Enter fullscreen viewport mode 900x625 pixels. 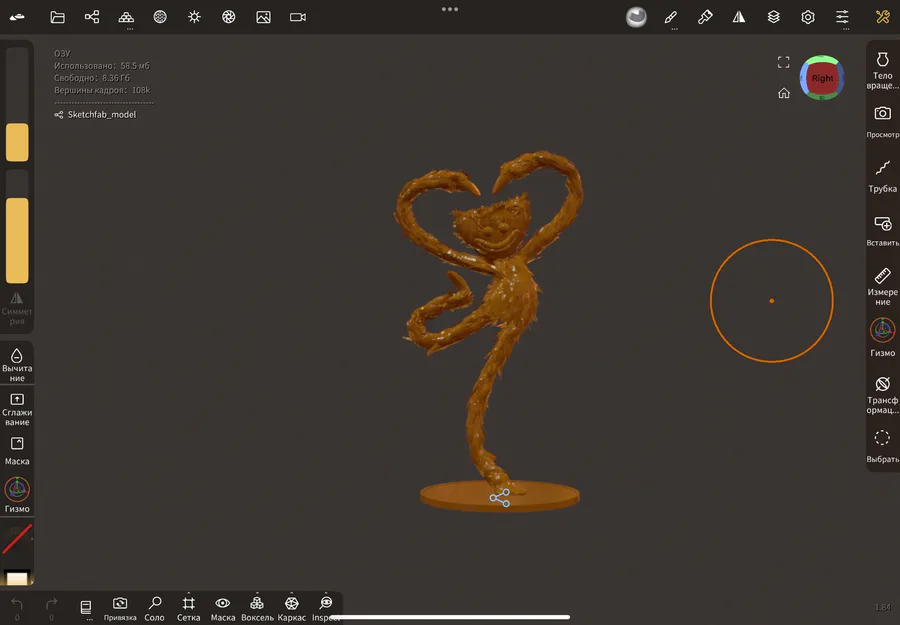point(783,62)
